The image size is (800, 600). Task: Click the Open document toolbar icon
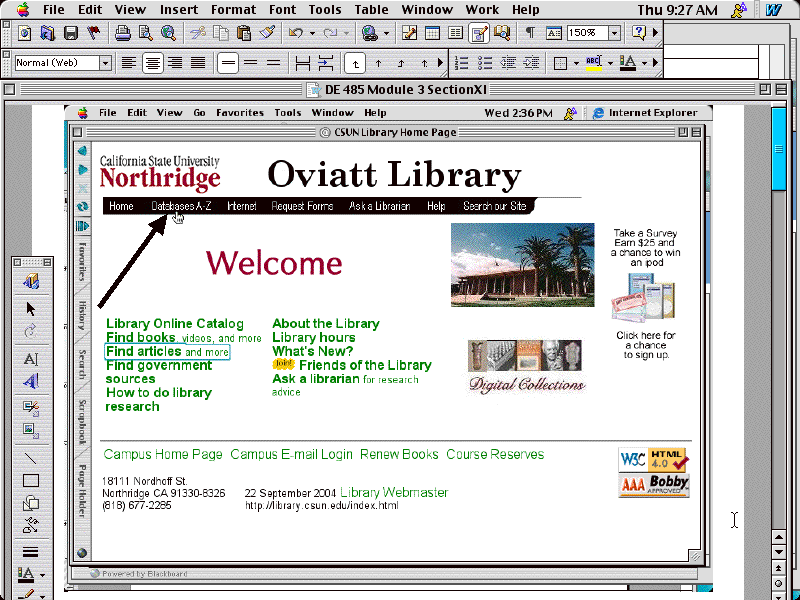point(47,33)
